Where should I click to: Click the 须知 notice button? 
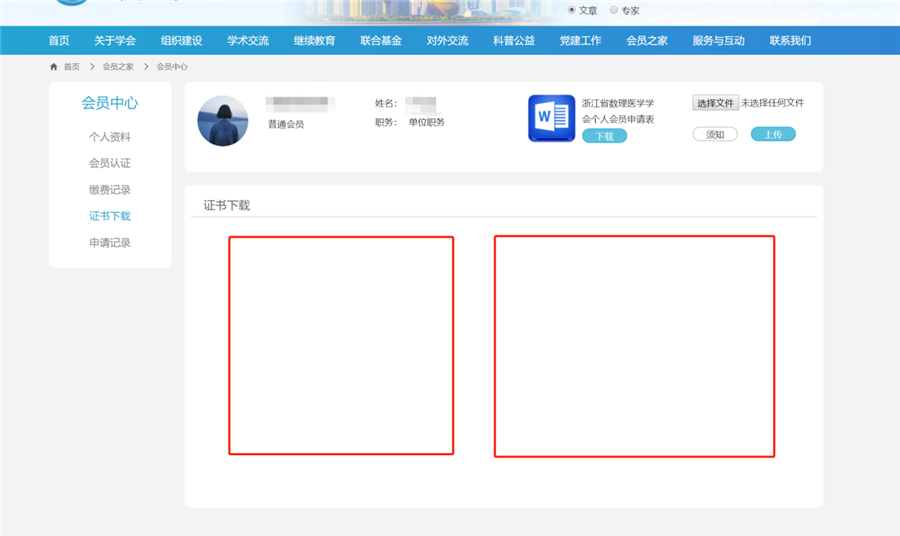click(715, 134)
